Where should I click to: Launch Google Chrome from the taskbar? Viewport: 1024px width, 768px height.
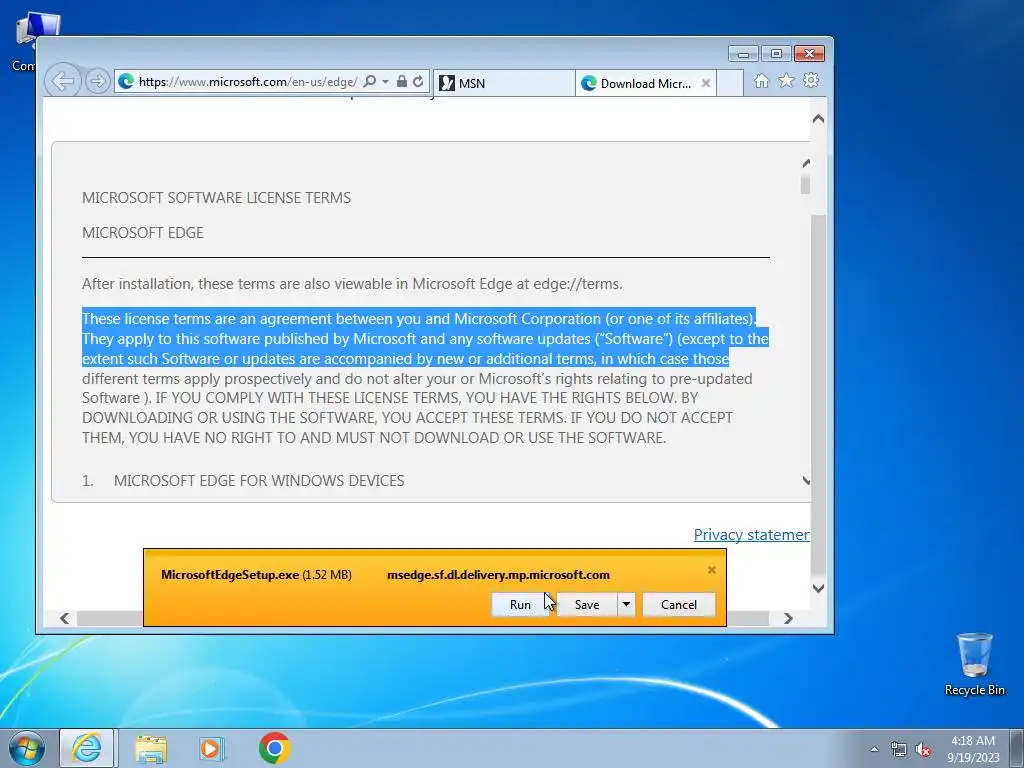coord(274,748)
